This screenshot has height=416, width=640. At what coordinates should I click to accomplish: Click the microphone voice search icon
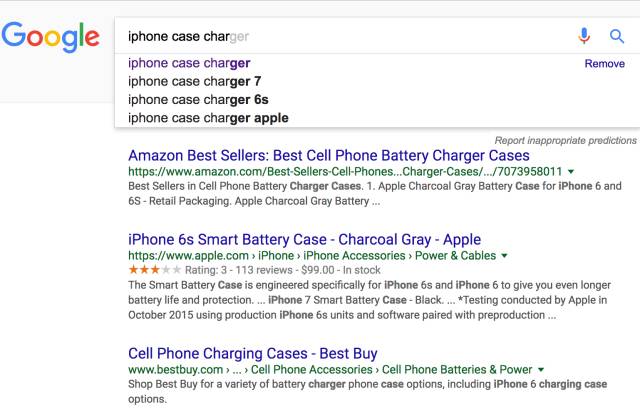point(584,36)
